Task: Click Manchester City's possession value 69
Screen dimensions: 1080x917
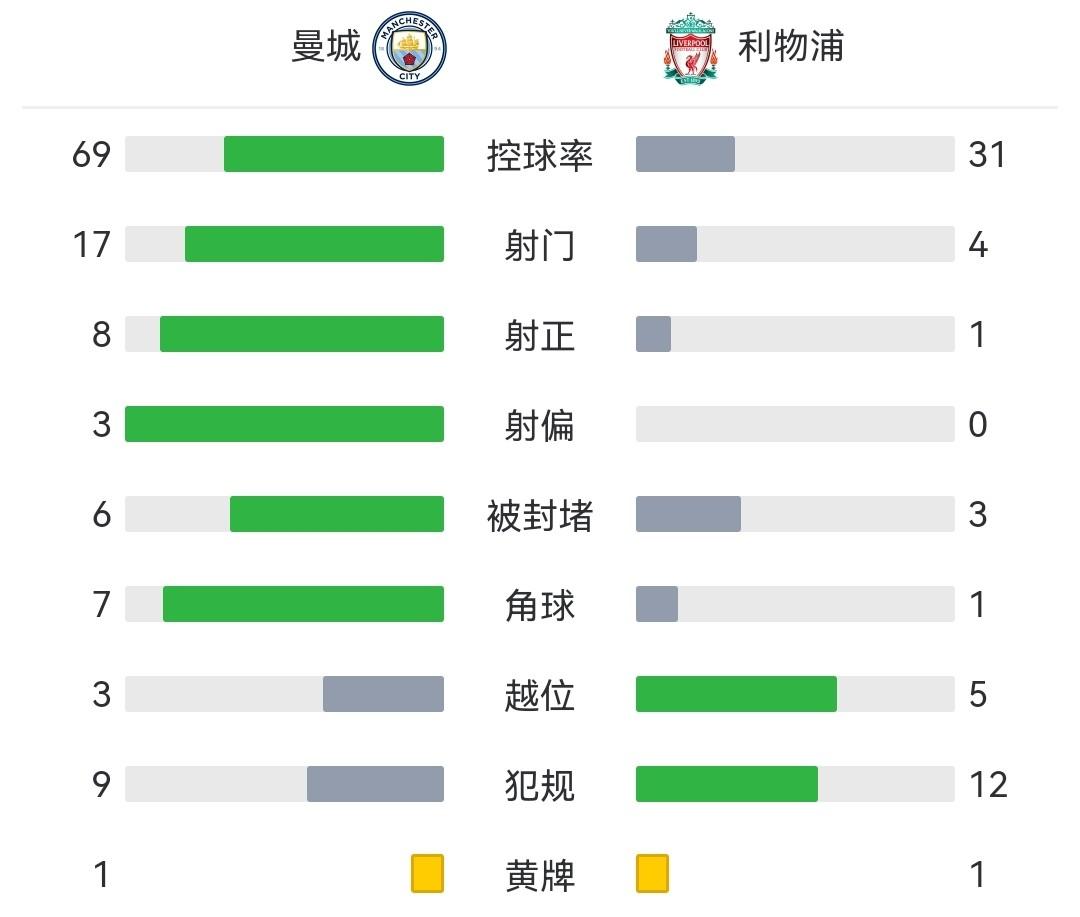Action: point(91,155)
